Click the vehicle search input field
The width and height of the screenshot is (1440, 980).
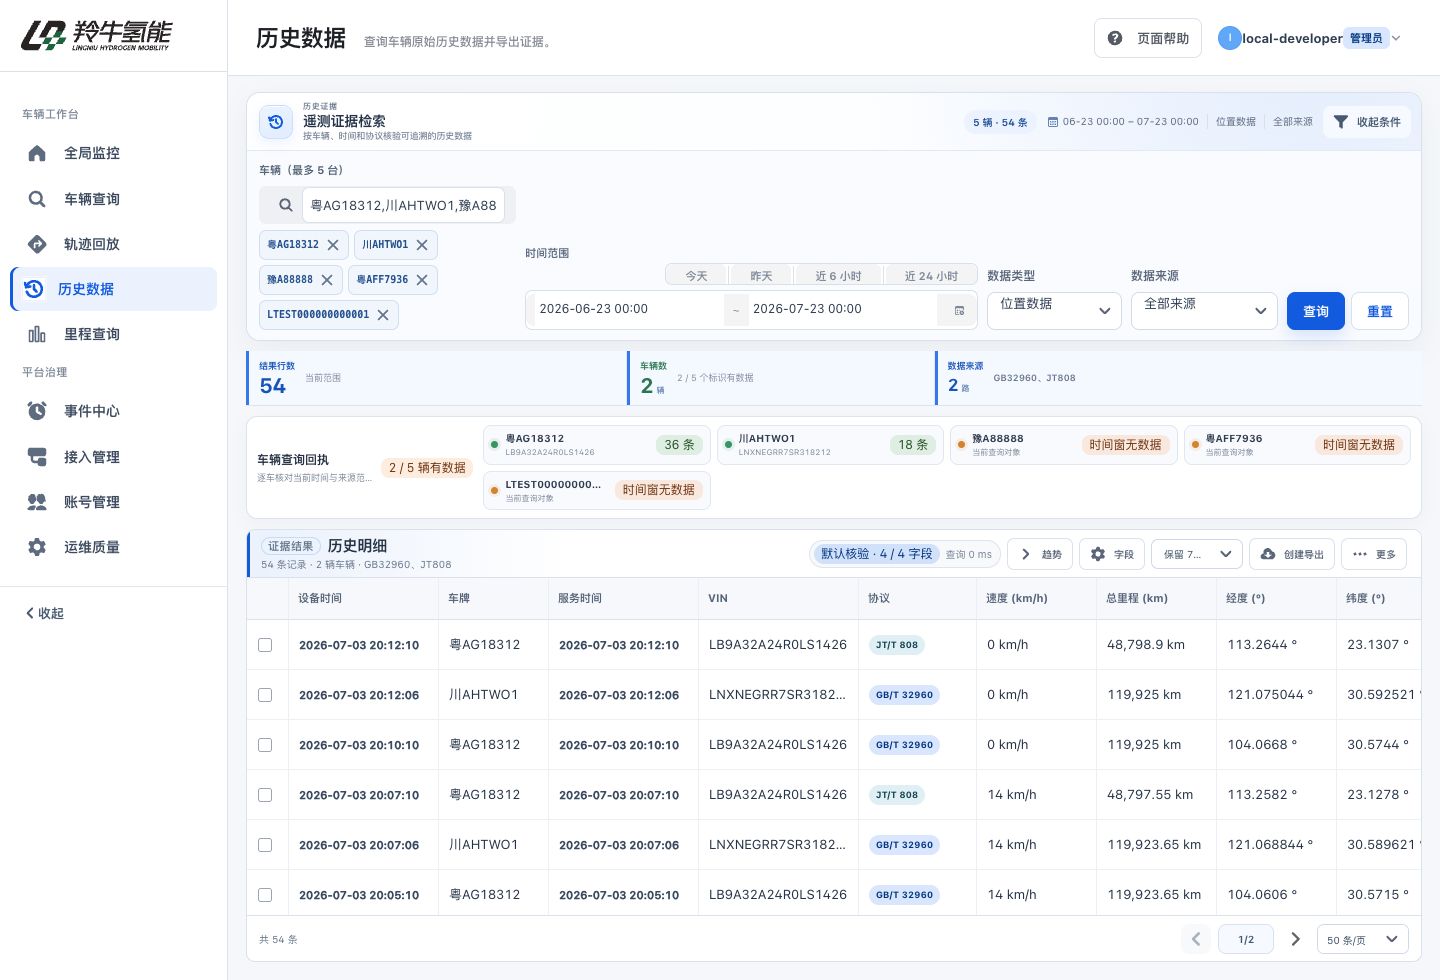403,205
